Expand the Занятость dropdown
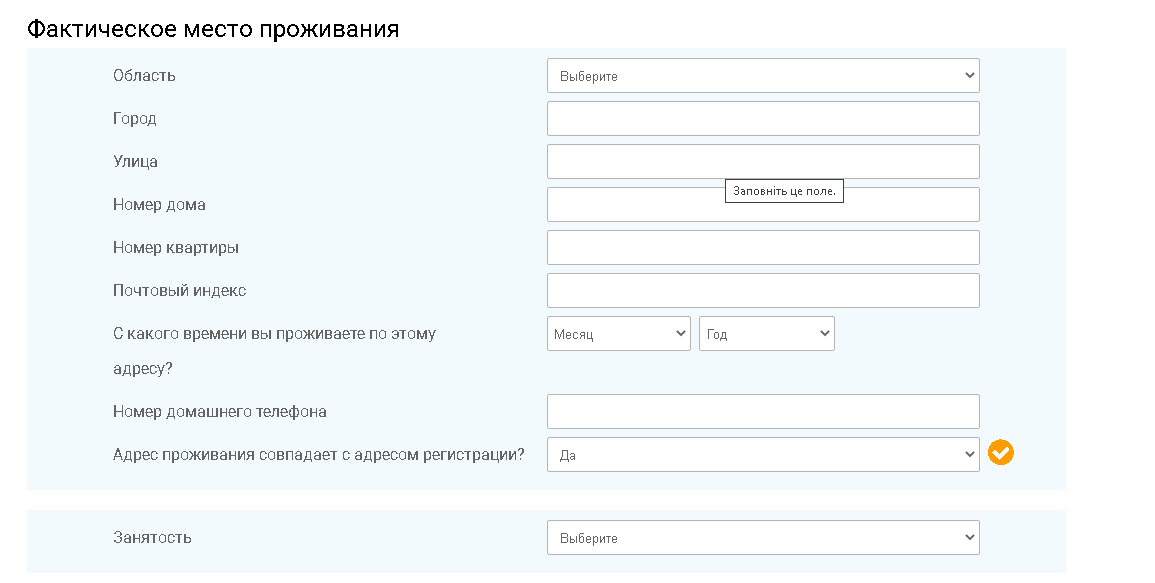This screenshot has height=583, width=1155. pos(763,538)
